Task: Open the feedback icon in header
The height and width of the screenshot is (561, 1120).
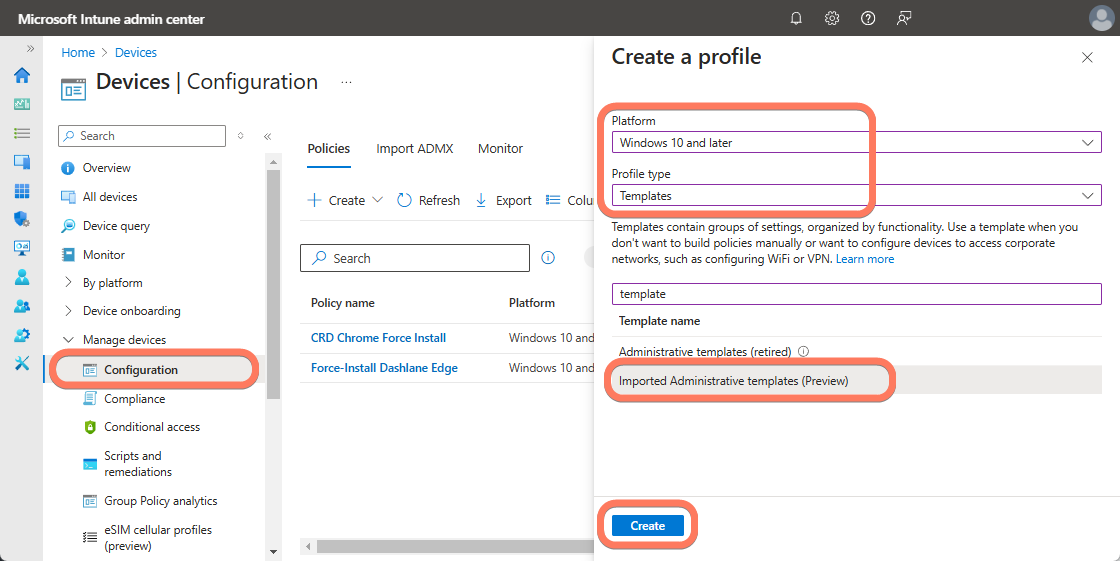Action: tap(904, 18)
